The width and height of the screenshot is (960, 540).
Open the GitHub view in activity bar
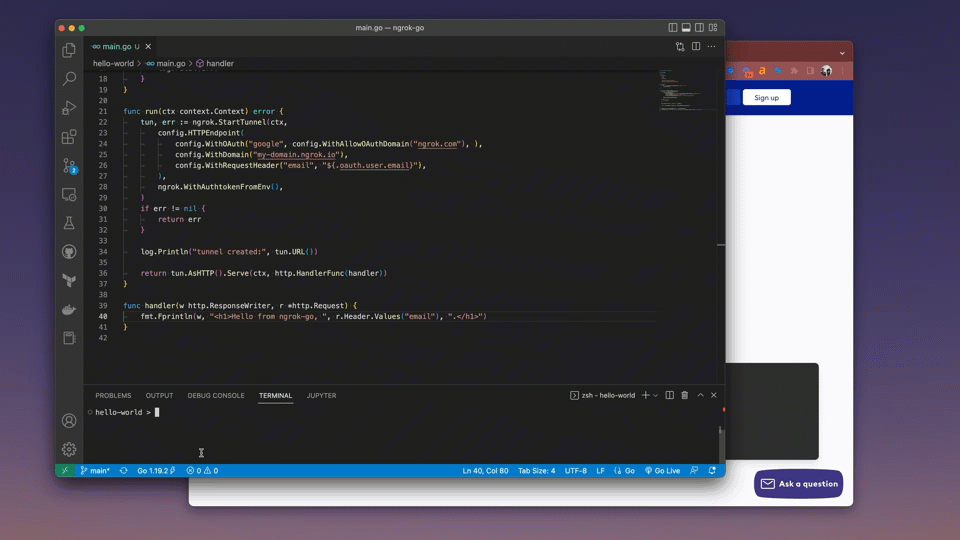point(69,252)
